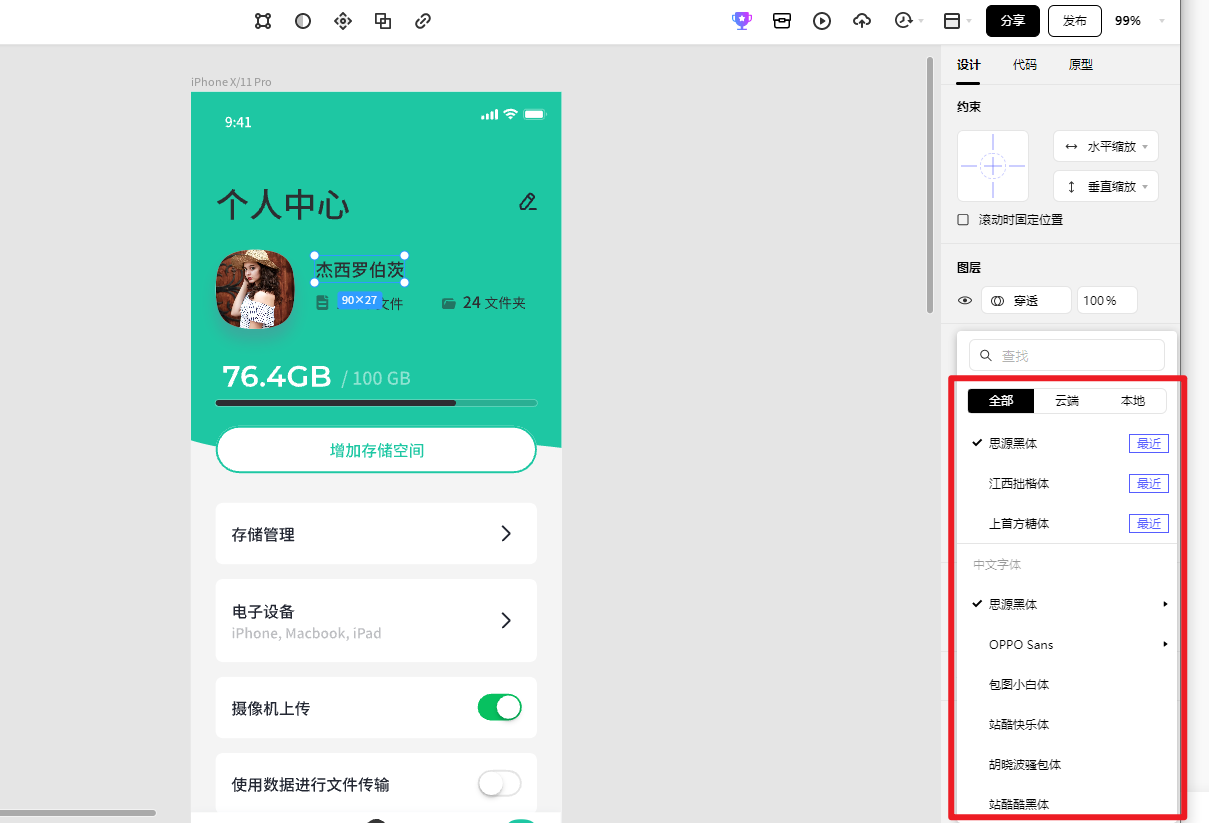Click the 增加存储空间 button
The image size is (1209, 823).
(x=376, y=450)
